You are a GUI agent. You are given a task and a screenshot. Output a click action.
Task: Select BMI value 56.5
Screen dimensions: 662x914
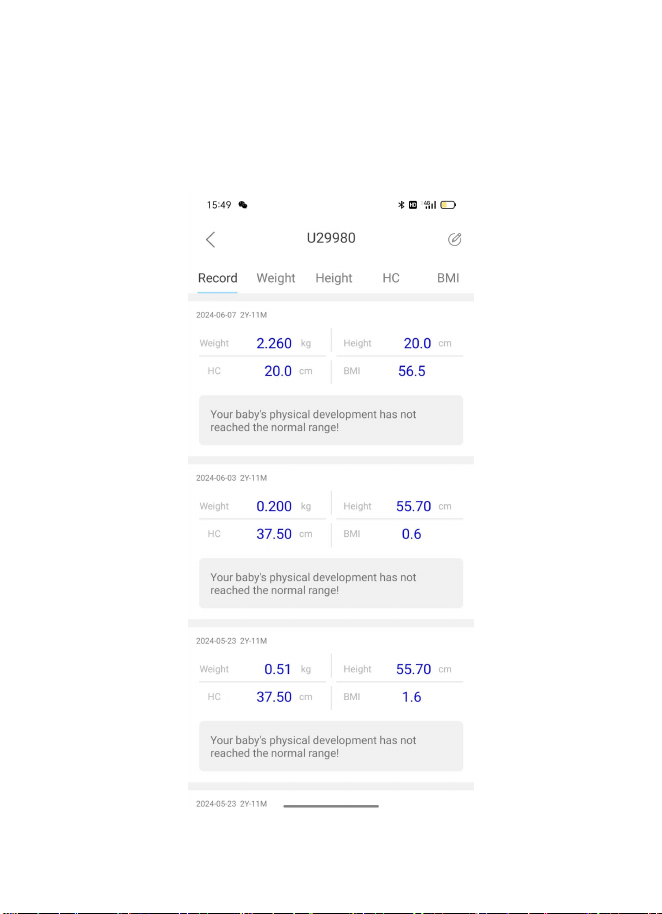[x=411, y=371]
